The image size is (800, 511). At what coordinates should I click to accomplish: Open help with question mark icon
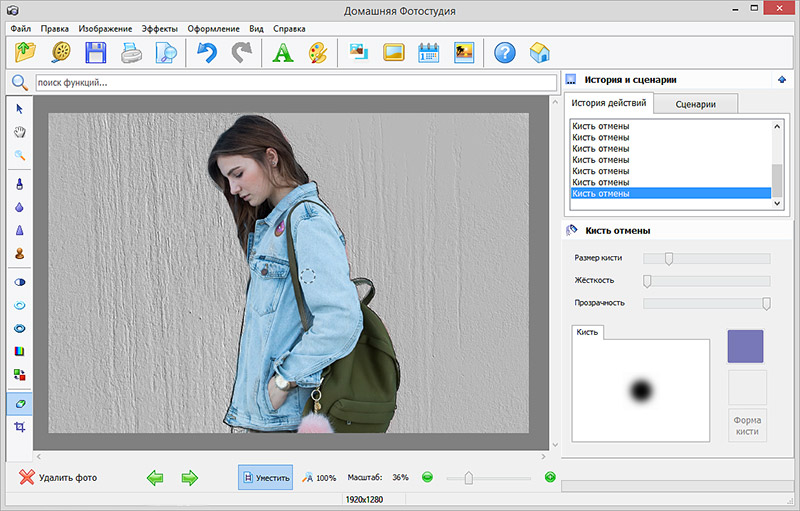[x=505, y=53]
